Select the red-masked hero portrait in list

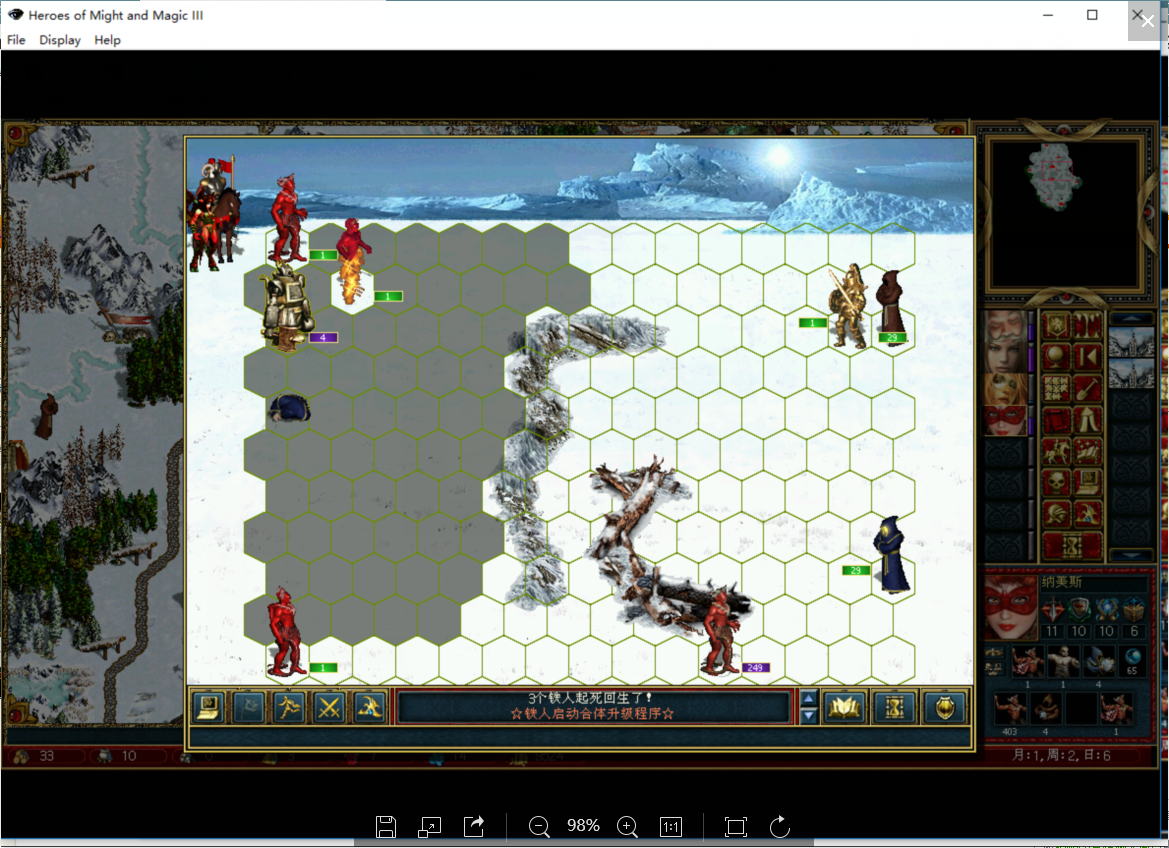1005,420
